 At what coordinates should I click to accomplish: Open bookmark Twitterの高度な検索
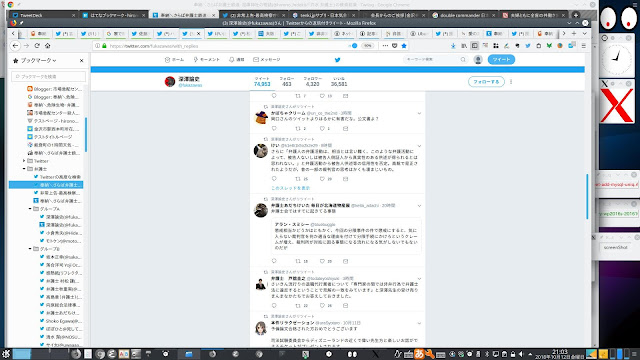point(57,177)
